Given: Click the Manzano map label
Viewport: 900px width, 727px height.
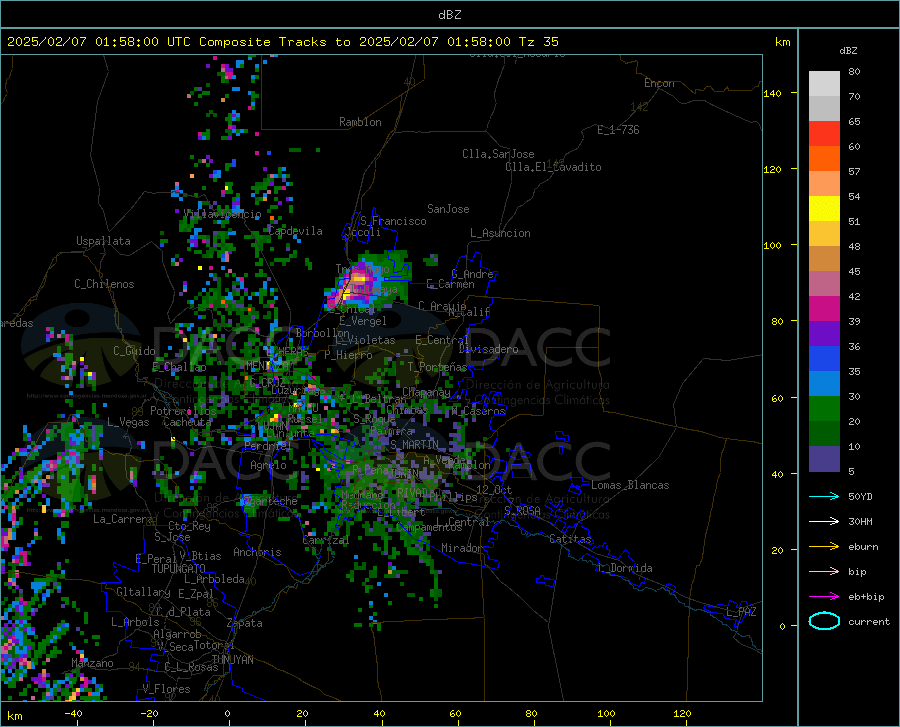Looking at the screenshot, I should [x=92, y=663].
